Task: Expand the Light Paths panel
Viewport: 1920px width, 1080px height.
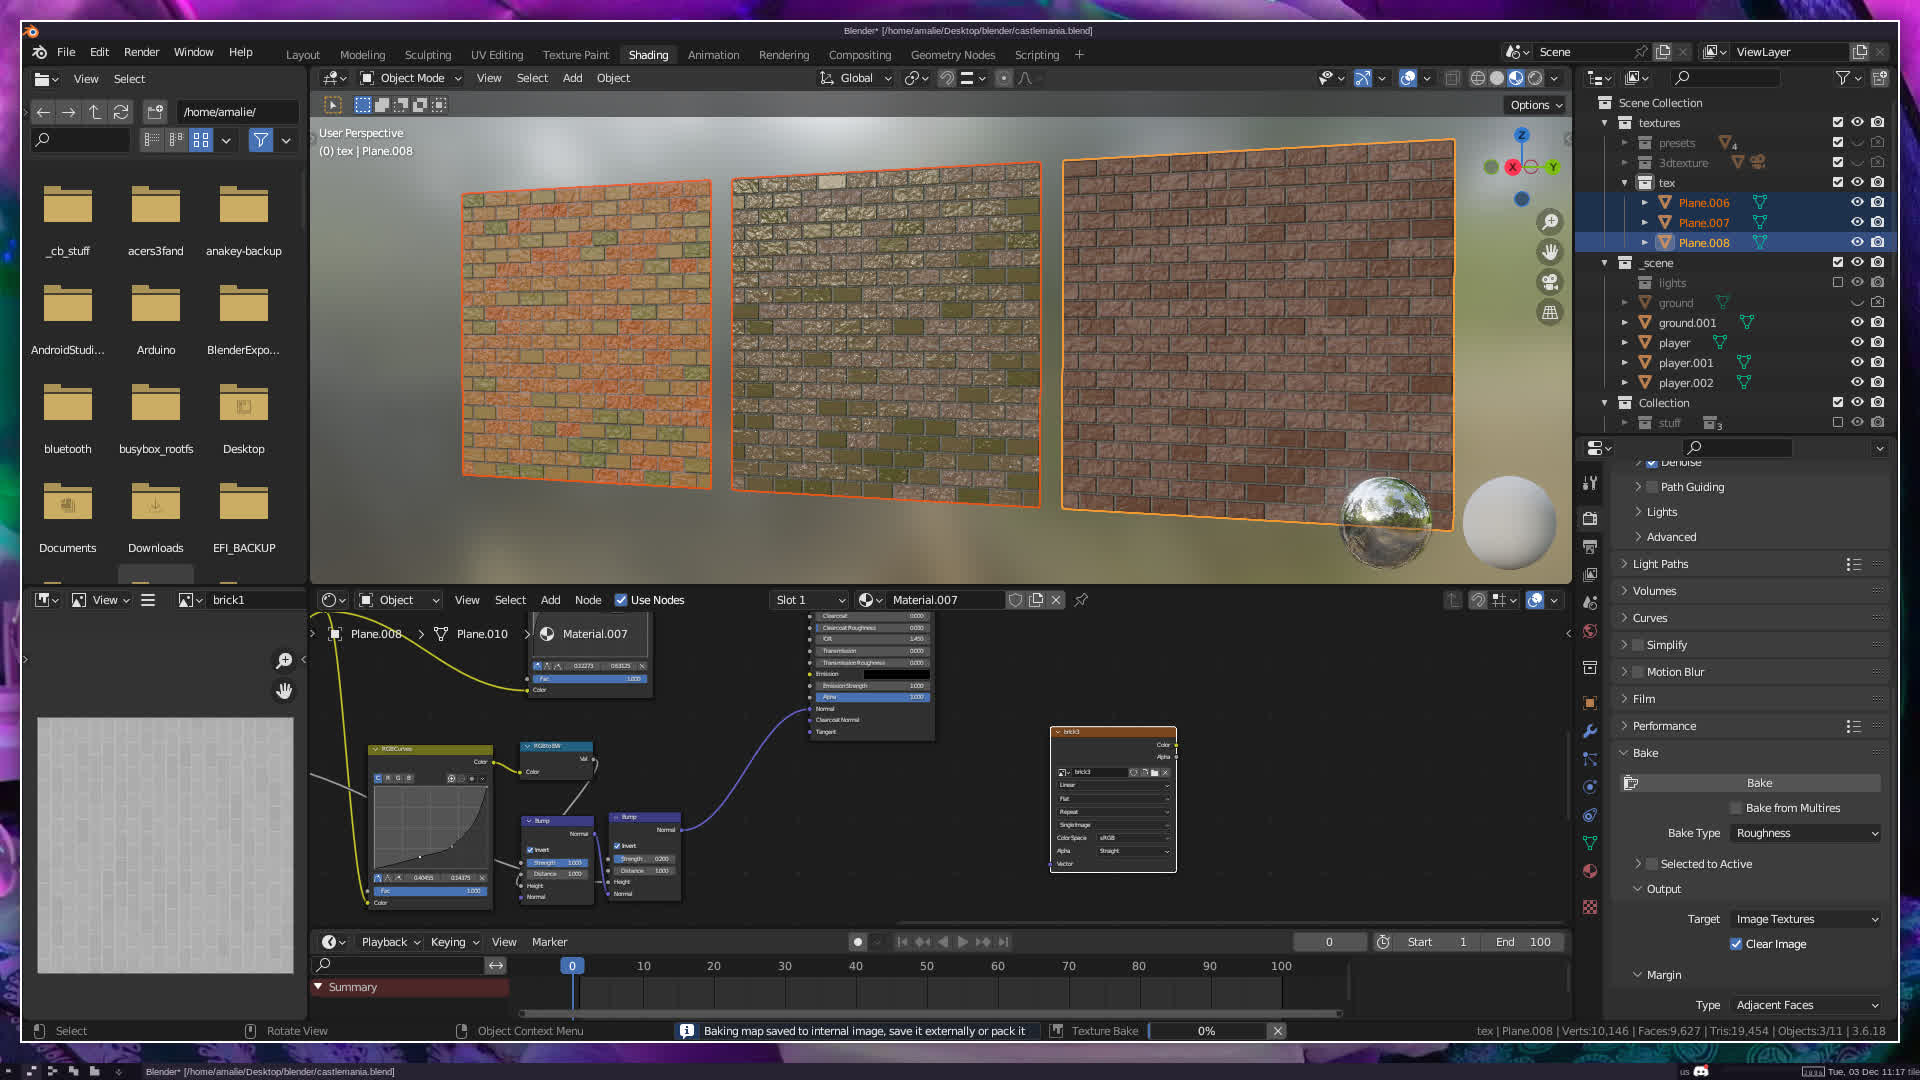Action: point(1660,564)
